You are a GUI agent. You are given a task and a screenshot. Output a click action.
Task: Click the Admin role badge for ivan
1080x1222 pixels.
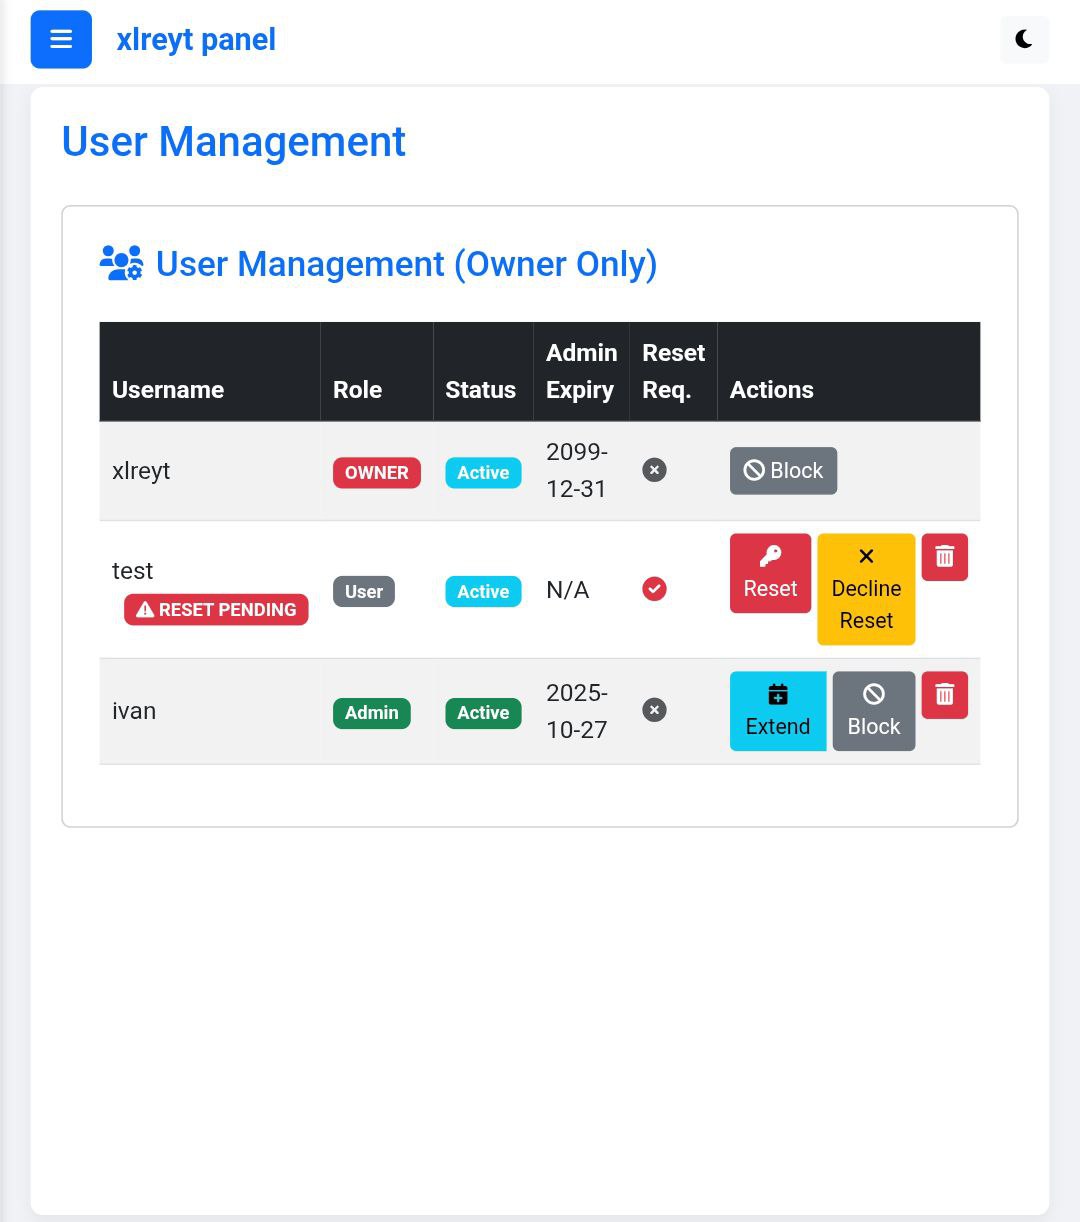click(x=372, y=713)
